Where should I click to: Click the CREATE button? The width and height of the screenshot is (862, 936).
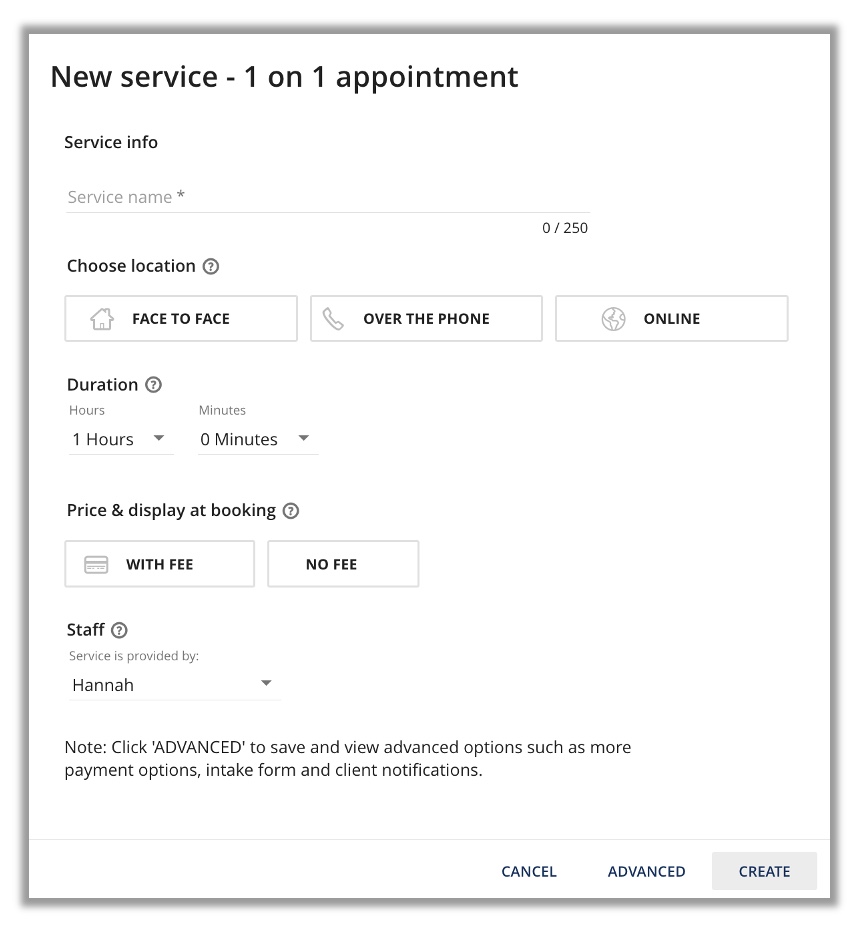point(764,871)
